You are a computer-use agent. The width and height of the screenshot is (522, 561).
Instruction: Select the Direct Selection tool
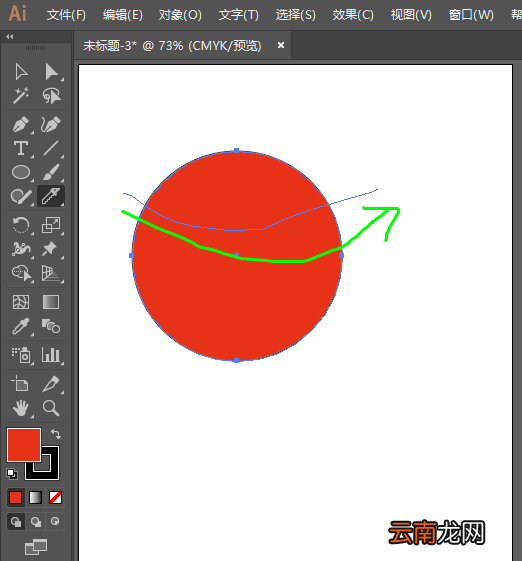point(51,72)
